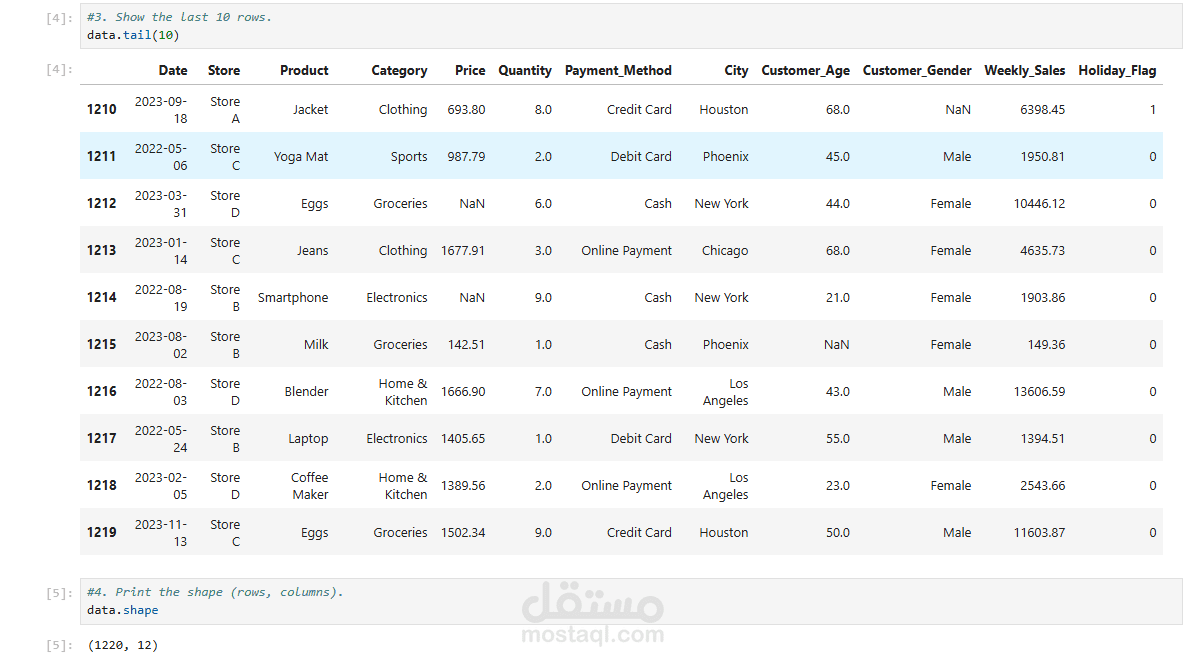This screenshot has width=1186, height=660.
Task: Click the Weekly_Sales column header
Action: (x=1024, y=71)
